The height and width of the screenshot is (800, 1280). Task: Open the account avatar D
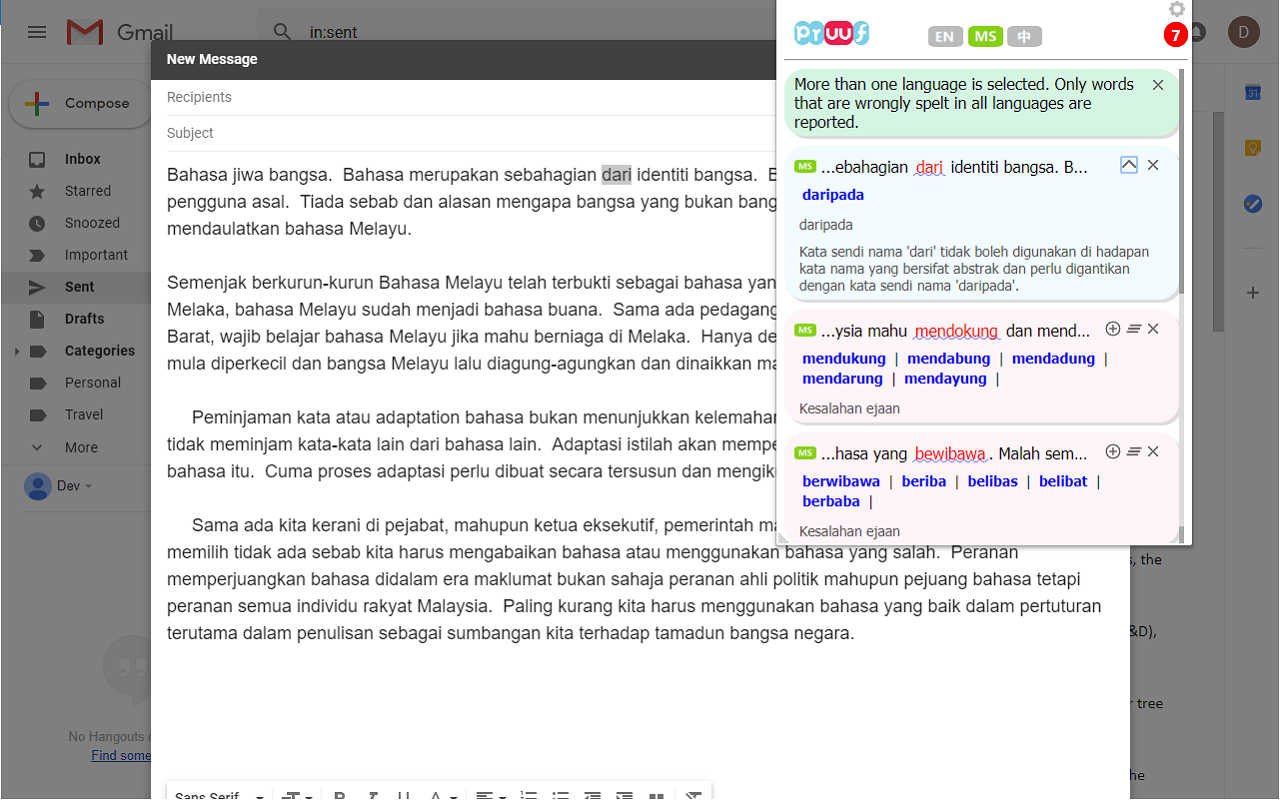[1244, 32]
